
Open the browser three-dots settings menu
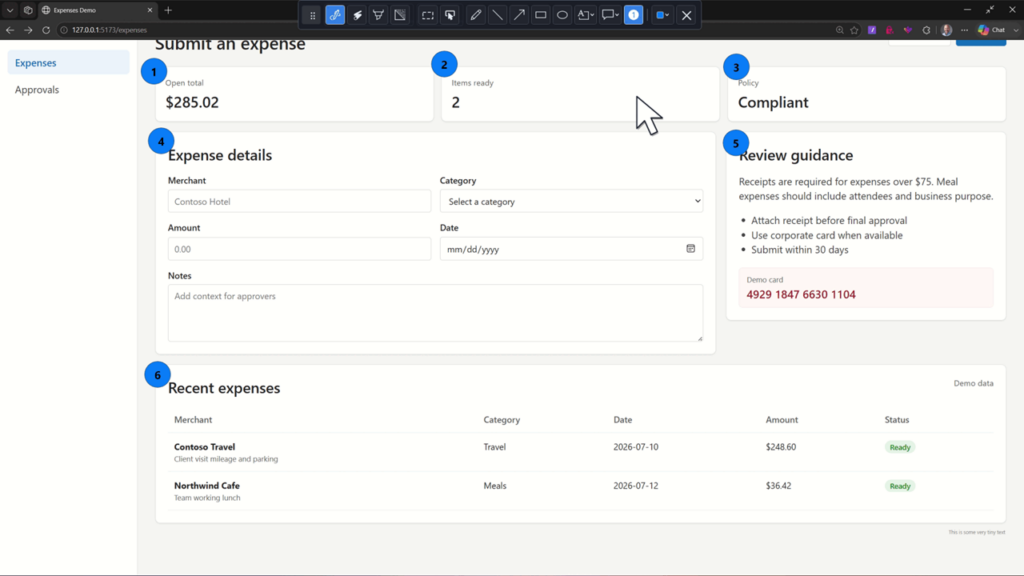click(965, 30)
